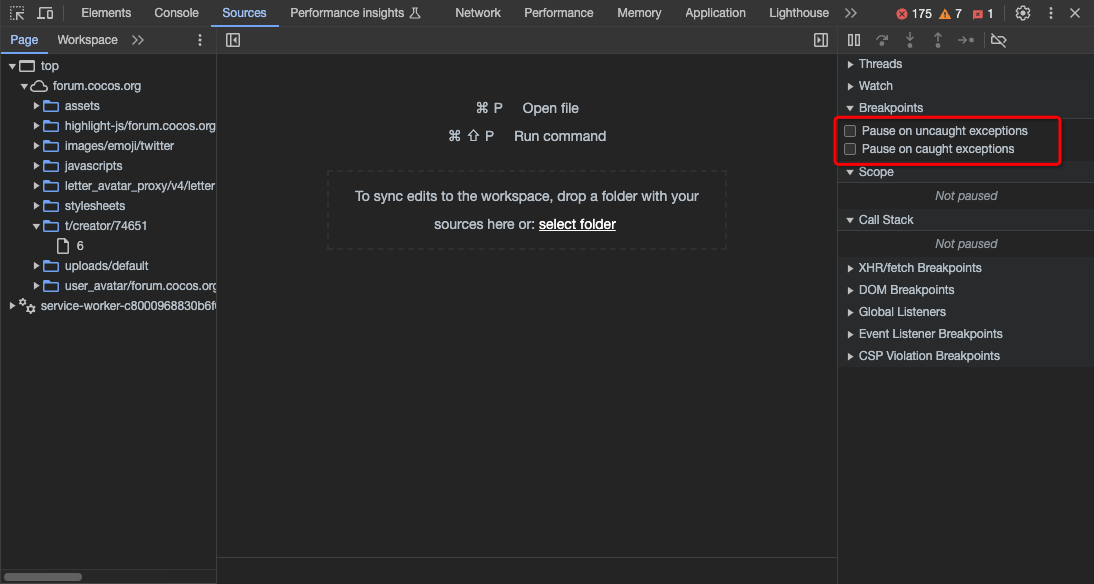Screen dimensions: 1094x584
Task: Click the step out of function icon
Action: coord(938,40)
